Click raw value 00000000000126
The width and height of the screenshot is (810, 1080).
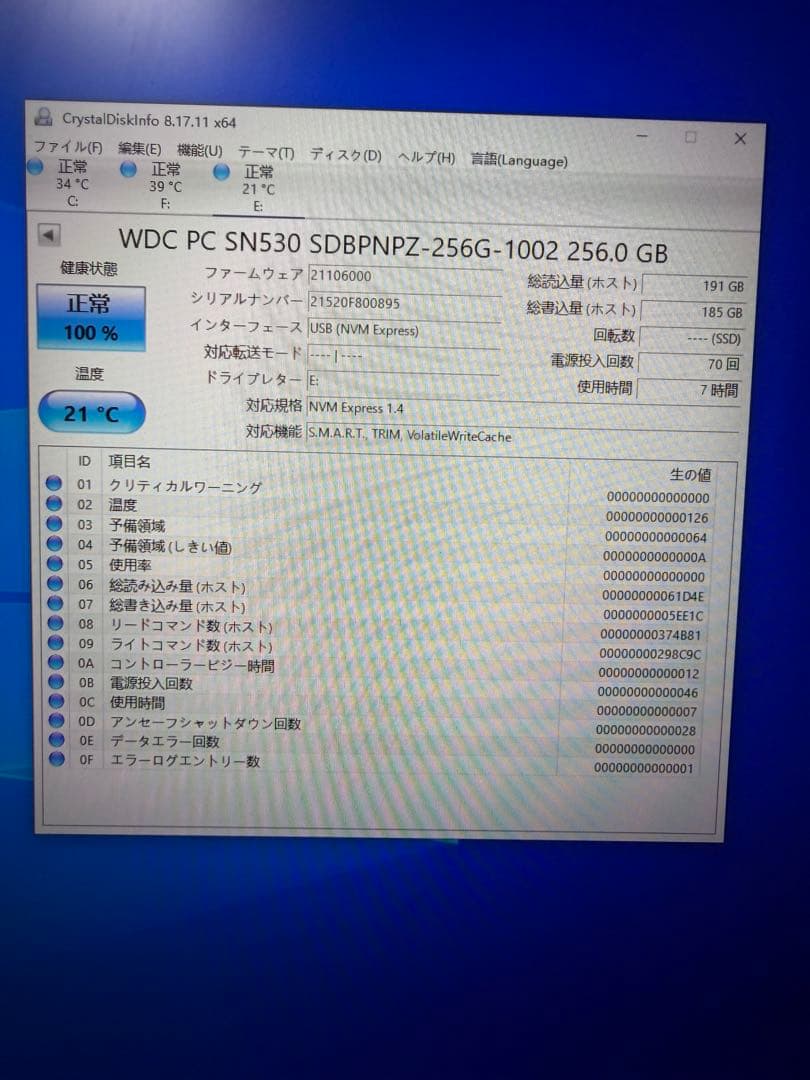coord(657,517)
